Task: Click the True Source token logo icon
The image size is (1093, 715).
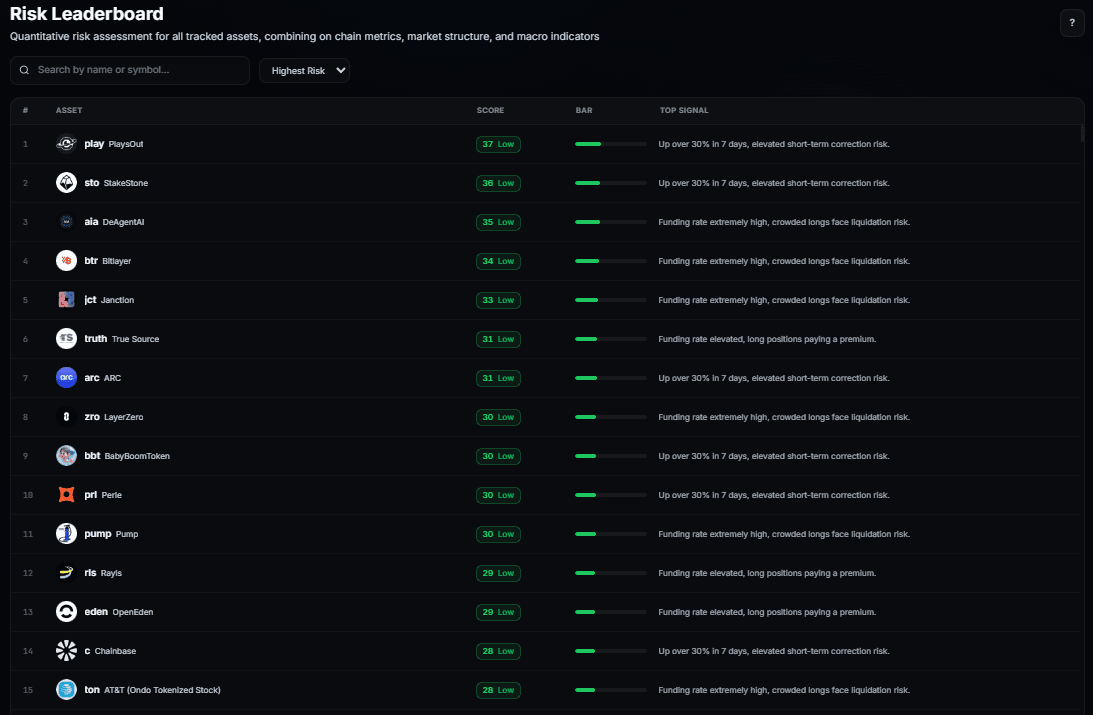Action: pyautogui.click(x=66, y=339)
